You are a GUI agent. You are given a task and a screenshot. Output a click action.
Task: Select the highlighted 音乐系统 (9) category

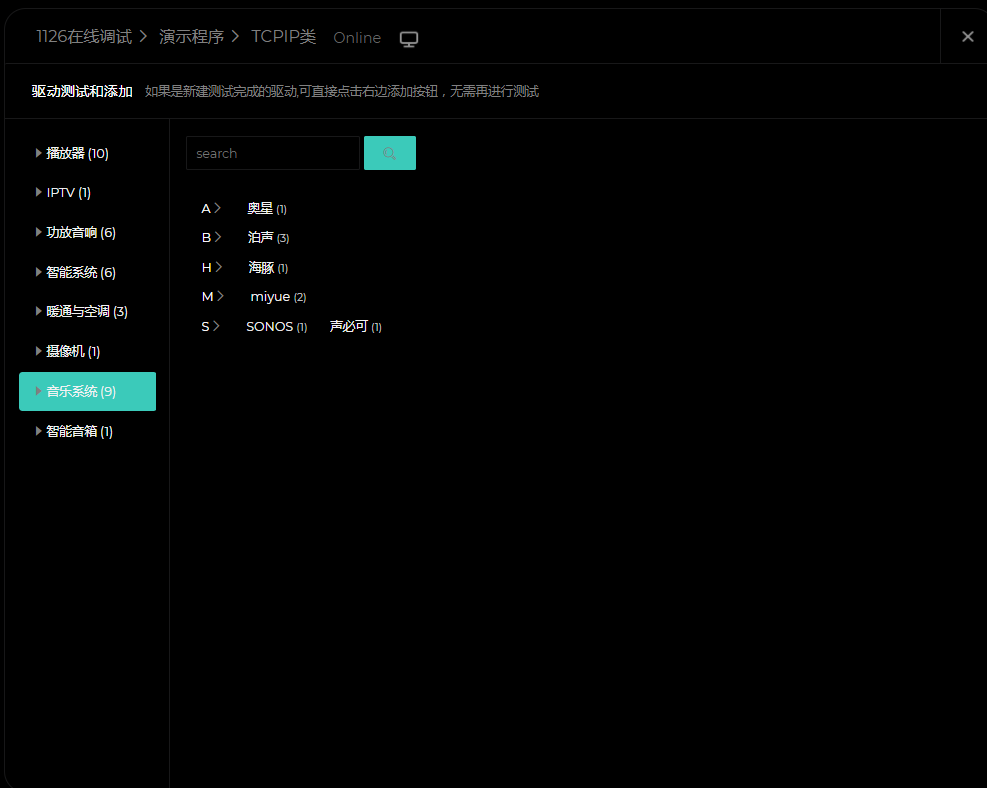(x=87, y=391)
